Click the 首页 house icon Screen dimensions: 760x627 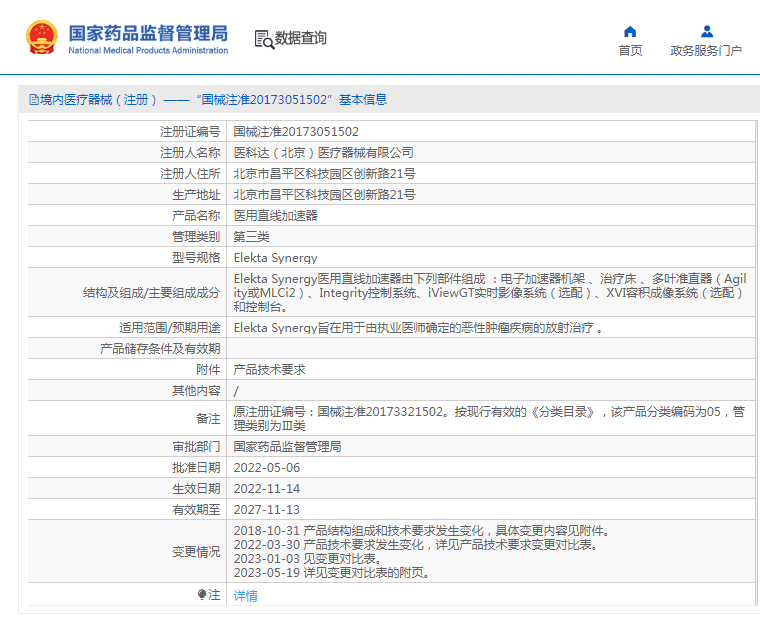click(x=630, y=31)
